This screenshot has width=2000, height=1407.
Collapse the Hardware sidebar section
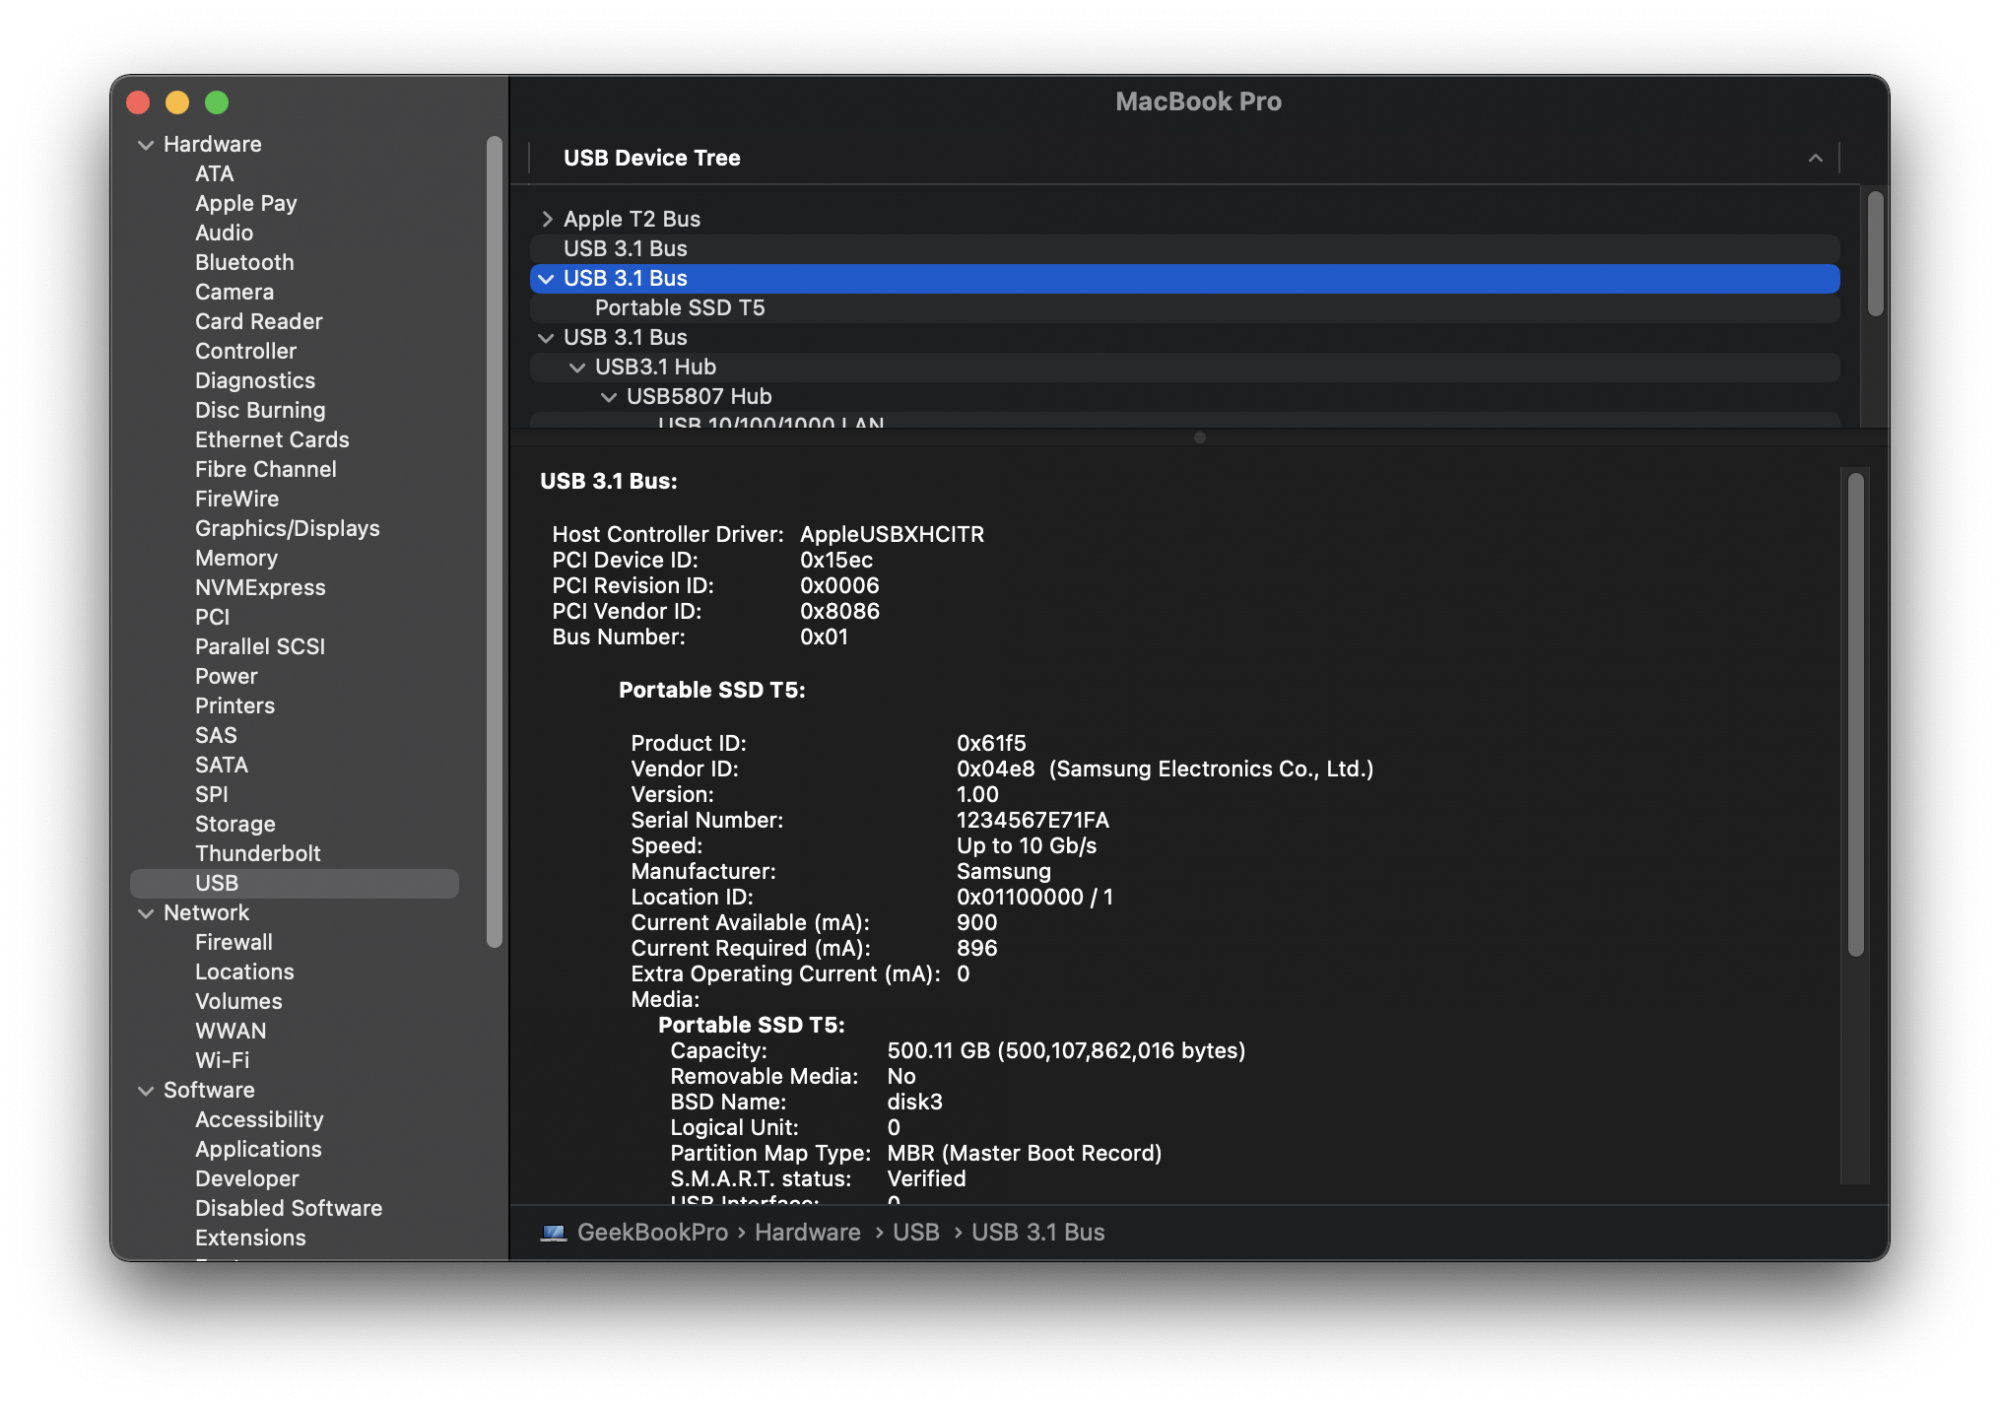(x=146, y=145)
